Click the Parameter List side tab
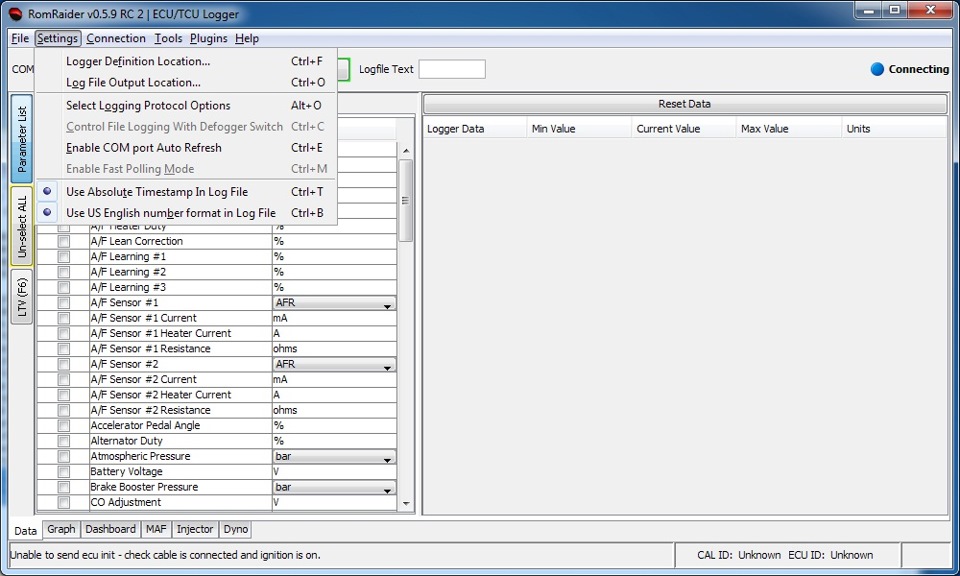Image resolution: width=960 pixels, height=576 pixels. 22,139
